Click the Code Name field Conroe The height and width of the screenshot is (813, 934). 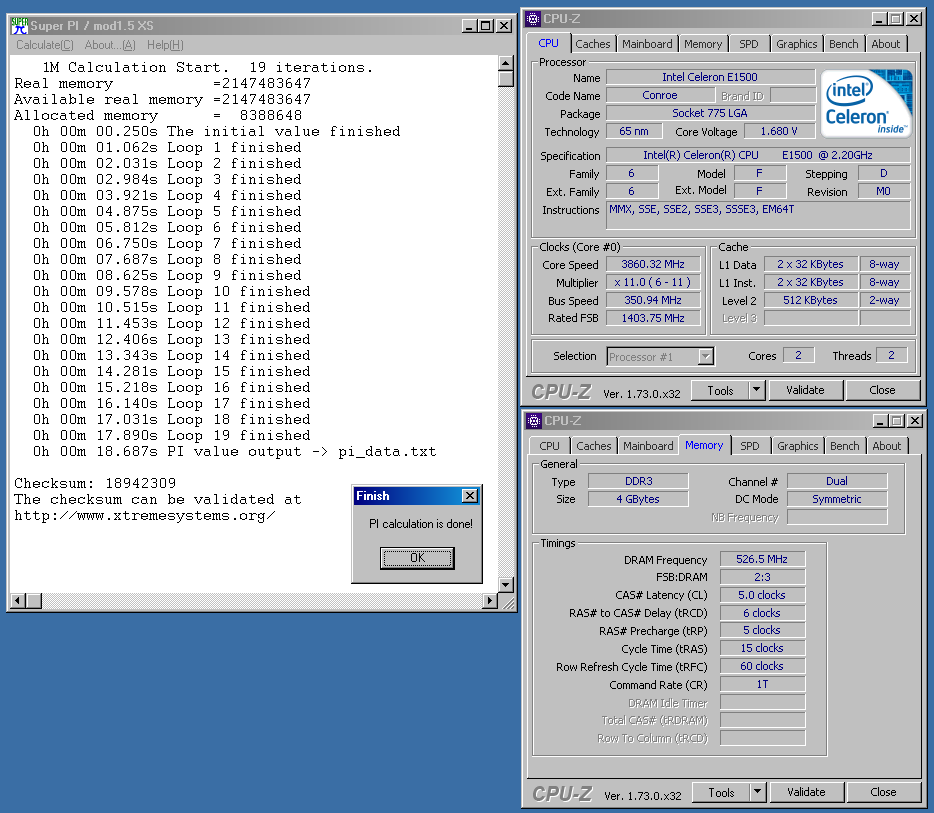click(660, 95)
